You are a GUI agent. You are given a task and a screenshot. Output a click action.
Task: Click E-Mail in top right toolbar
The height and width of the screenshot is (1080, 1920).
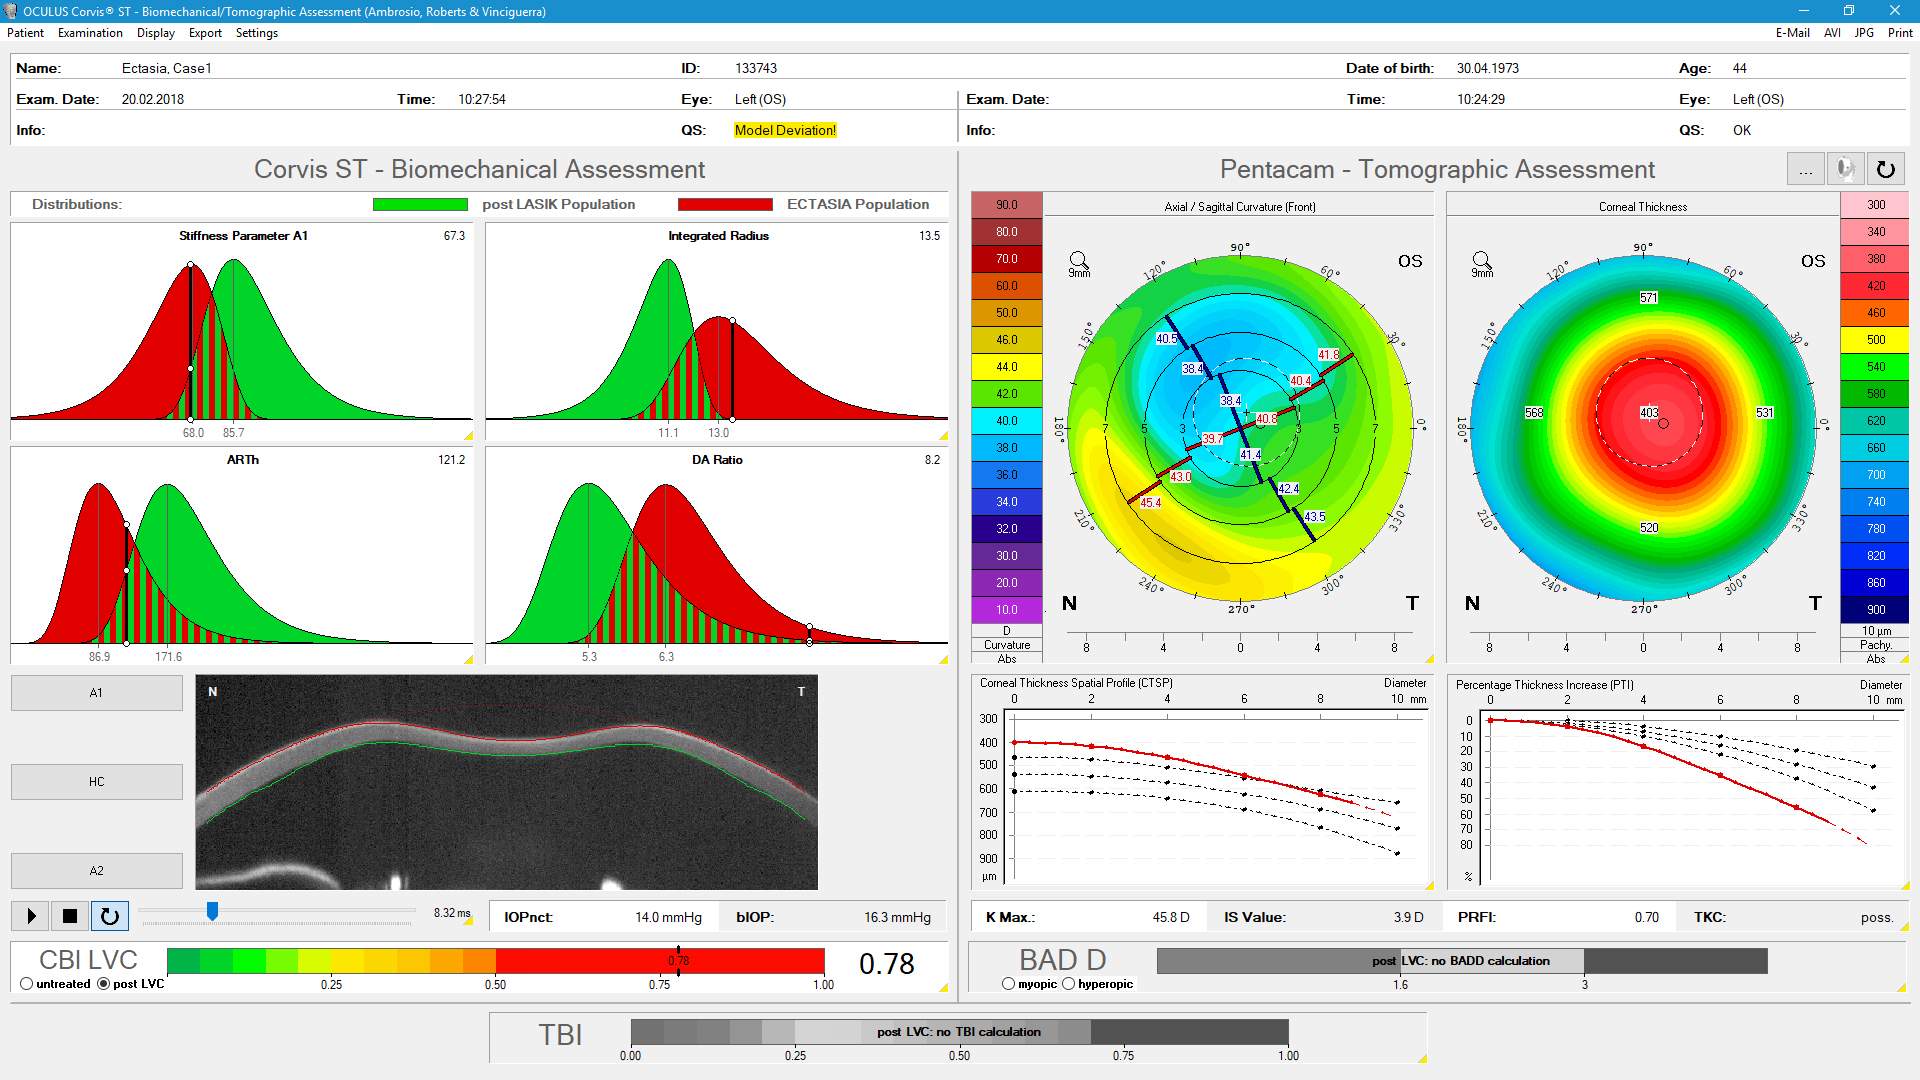(1792, 33)
